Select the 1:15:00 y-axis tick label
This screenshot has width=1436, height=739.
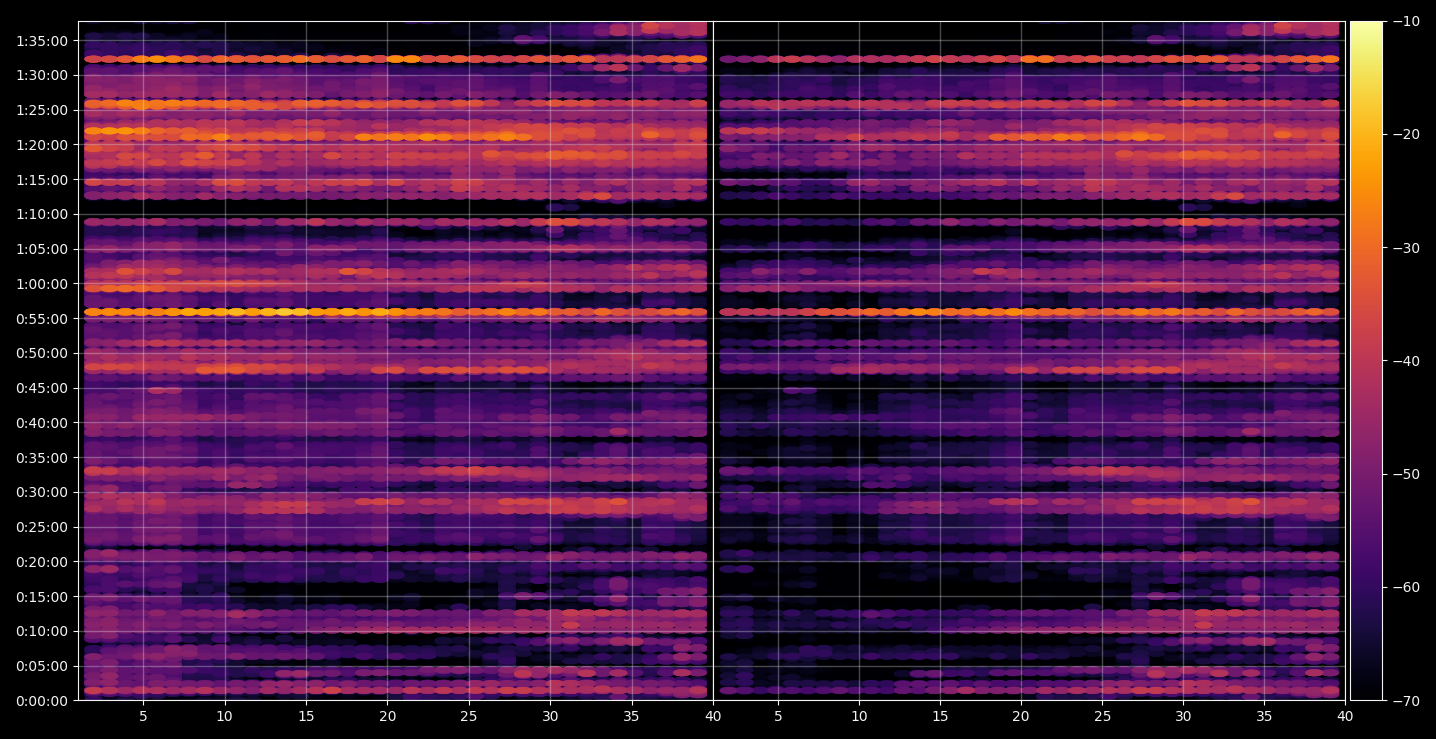tap(42, 180)
